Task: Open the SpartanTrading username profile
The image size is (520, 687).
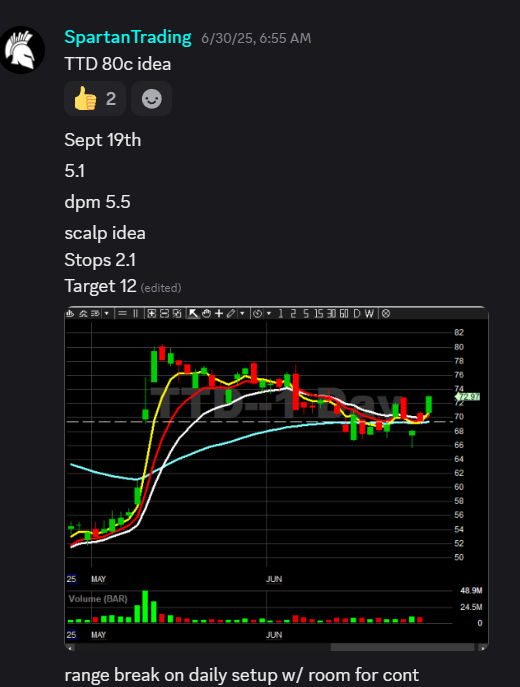Action: click(x=128, y=37)
